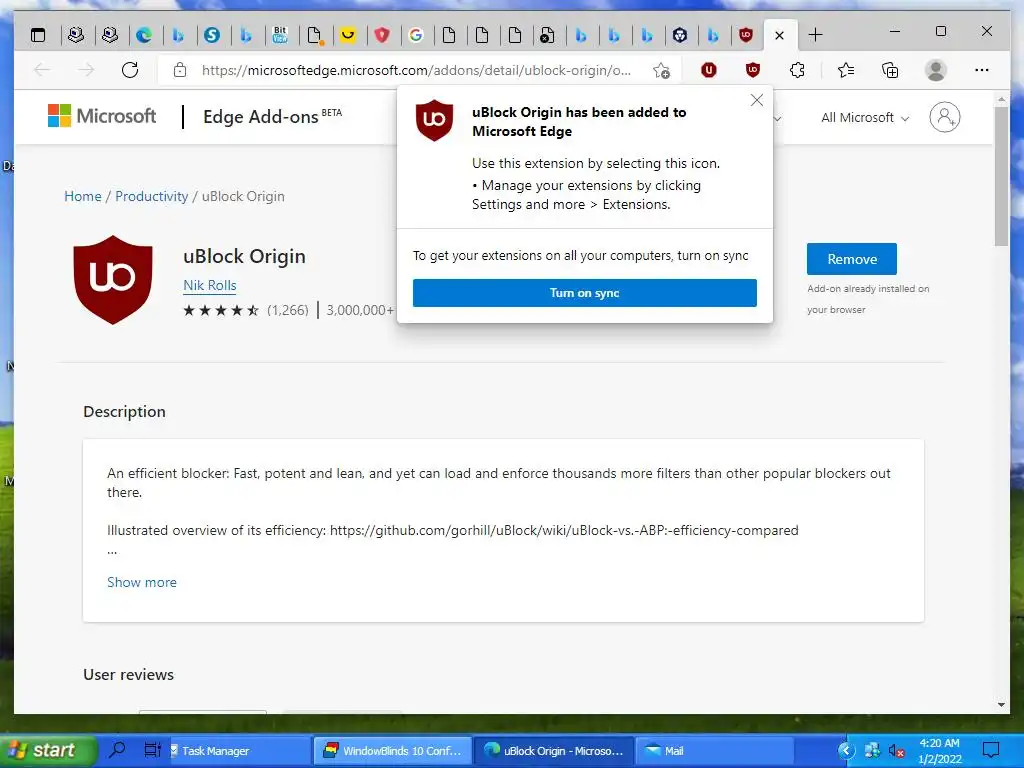Open the uBlock Origin shield toolbar icon
Image resolution: width=1024 pixels, height=768 pixels.
point(753,70)
